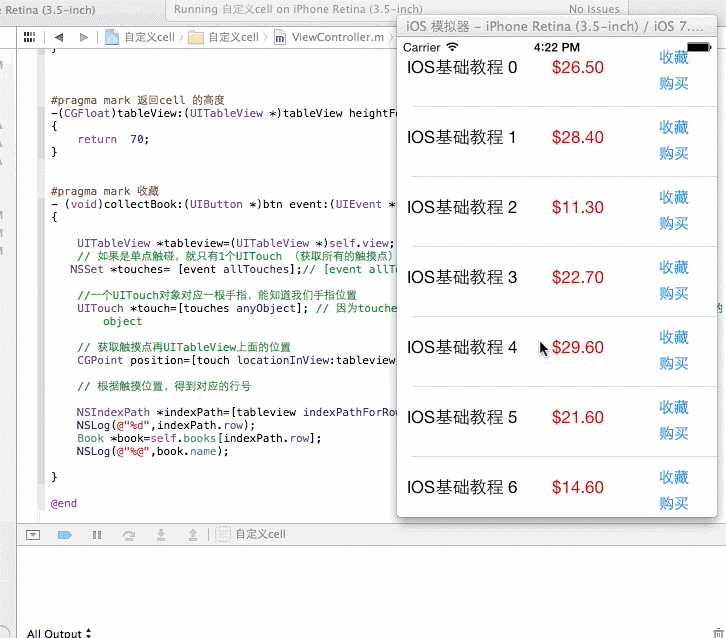Click price $26.50
726x638 pixels.
point(577,68)
